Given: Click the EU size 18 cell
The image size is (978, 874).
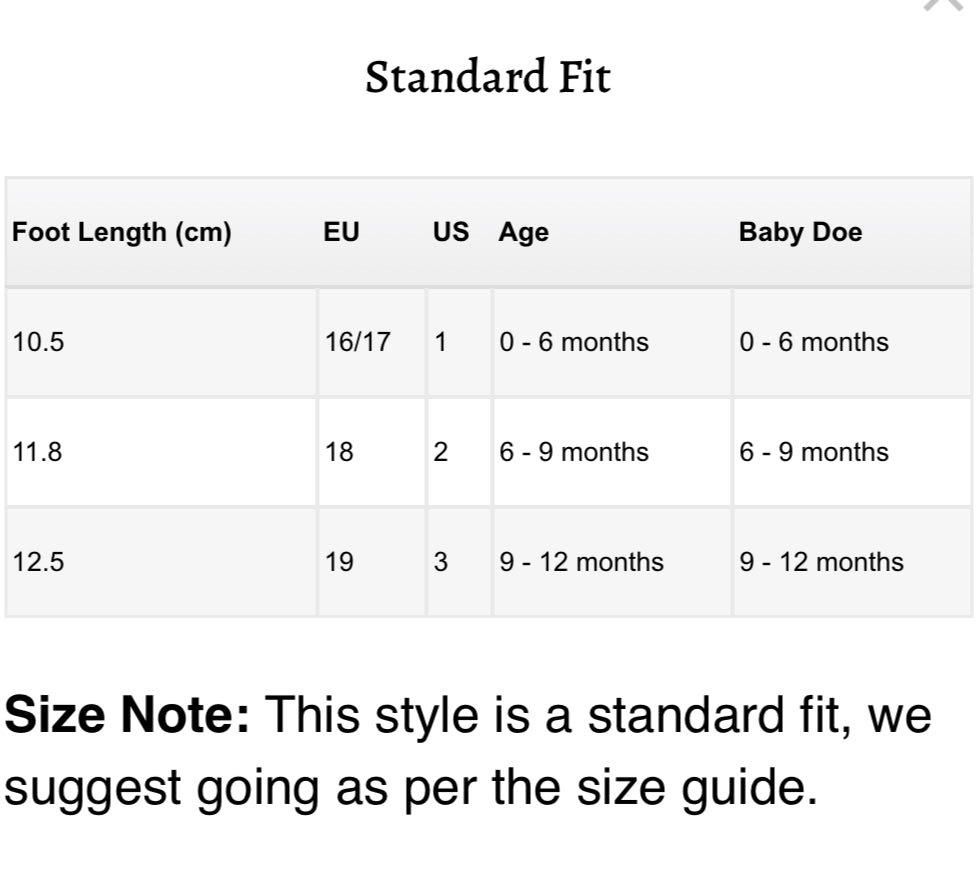Looking at the screenshot, I should (372, 452).
